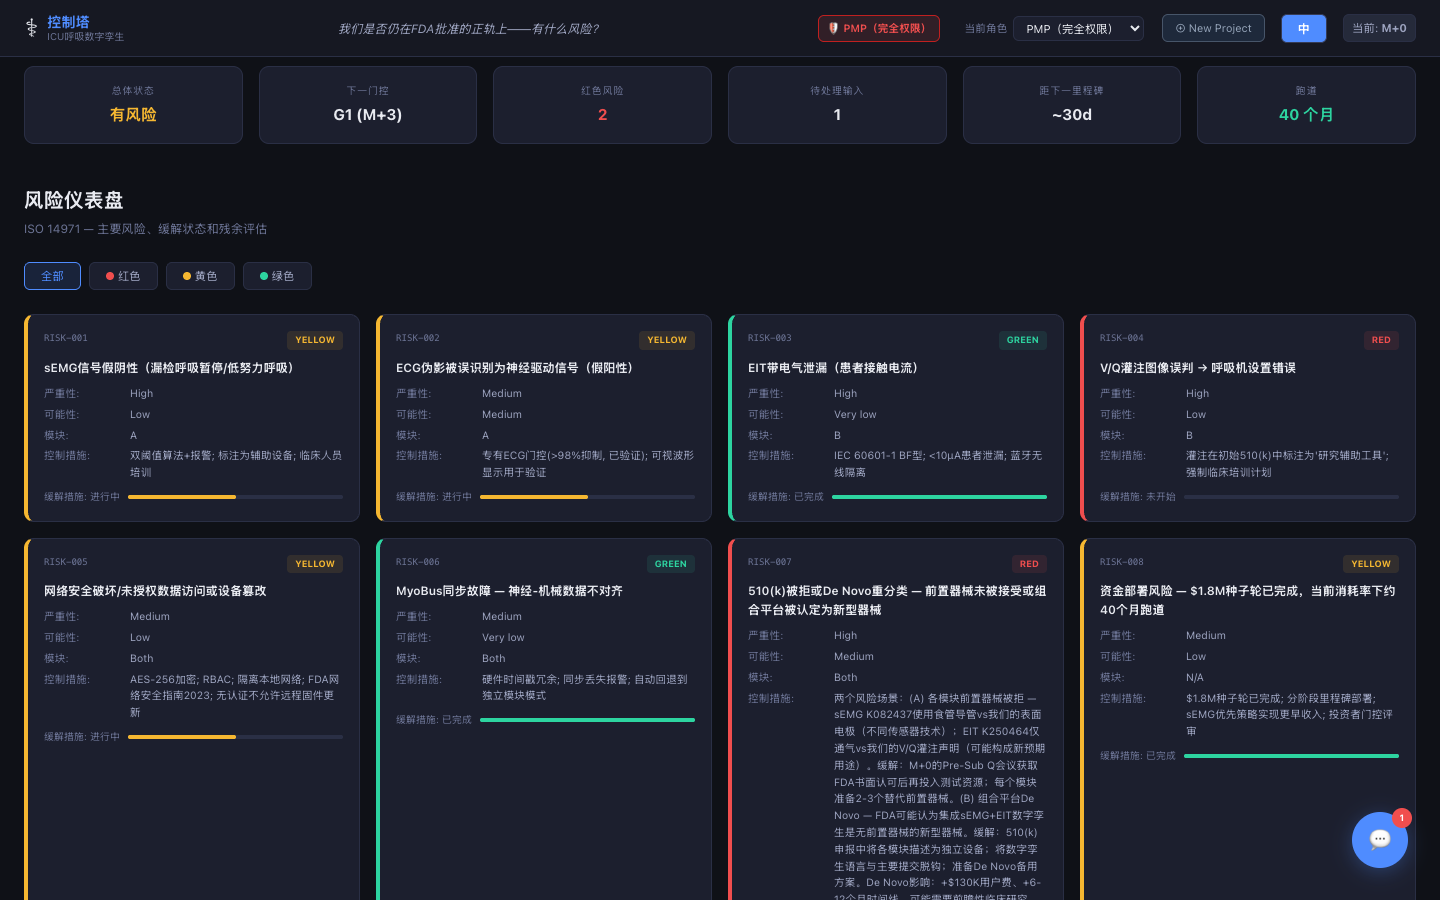This screenshot has width=1440, height=900.
Task: Click RISK-006 completed progress bar
Action: pyautogui.click(x=587, y=720)
